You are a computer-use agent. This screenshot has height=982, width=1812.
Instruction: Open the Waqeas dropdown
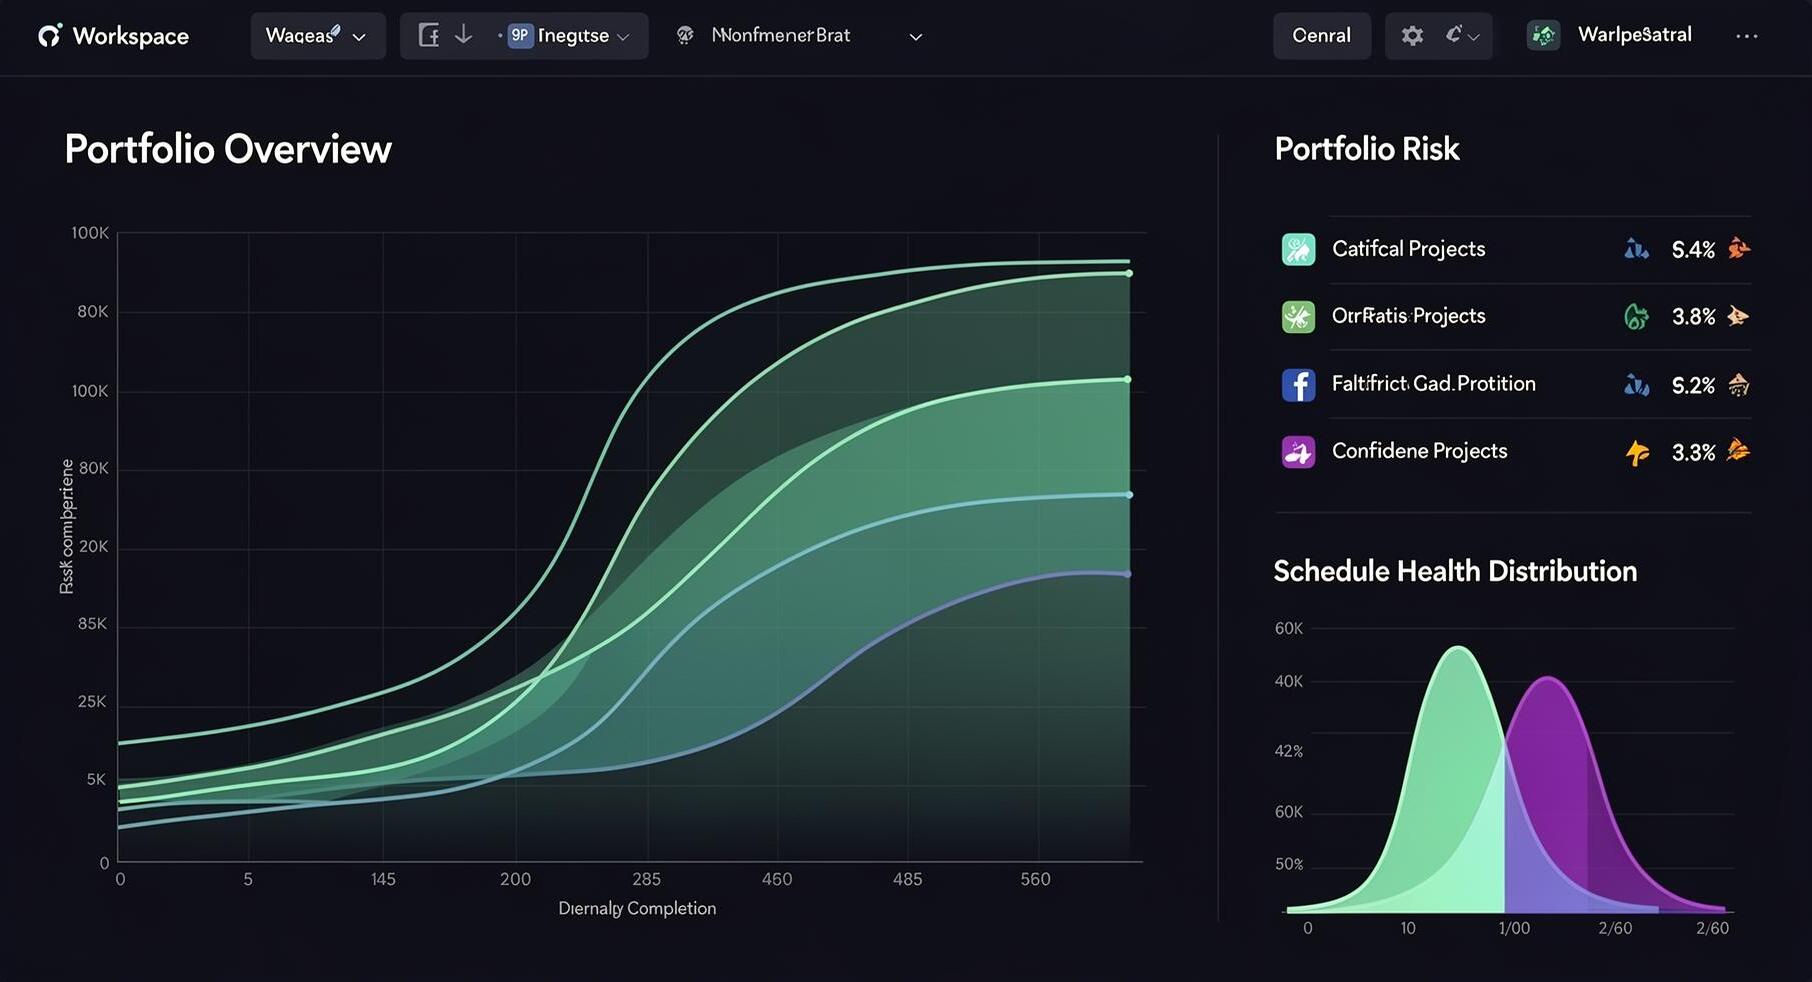pyautogui.click(x=318, y=36)
